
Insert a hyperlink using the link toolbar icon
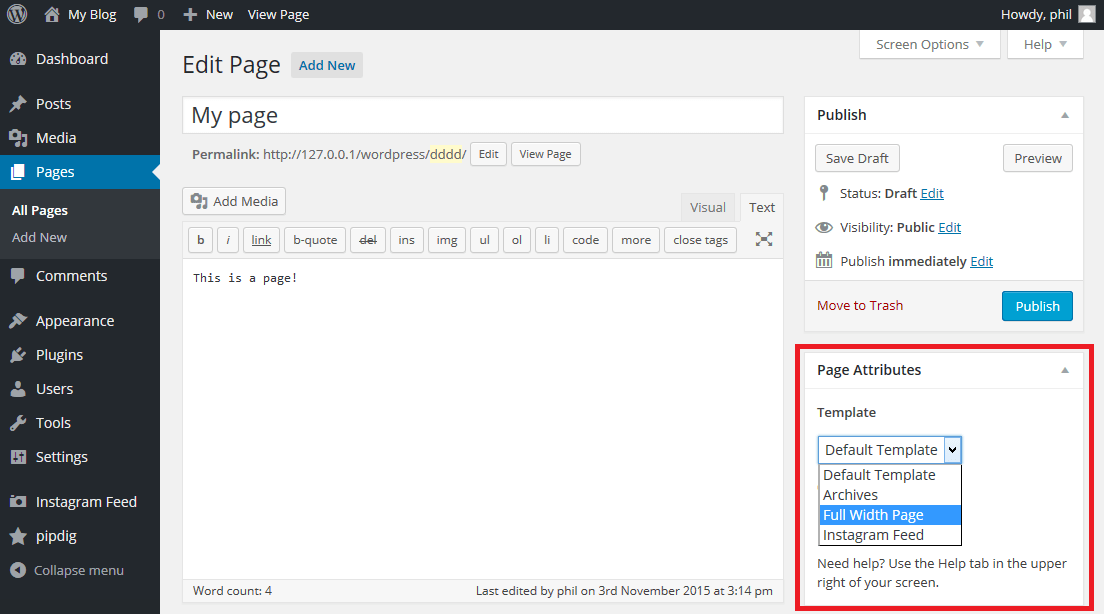261,239
